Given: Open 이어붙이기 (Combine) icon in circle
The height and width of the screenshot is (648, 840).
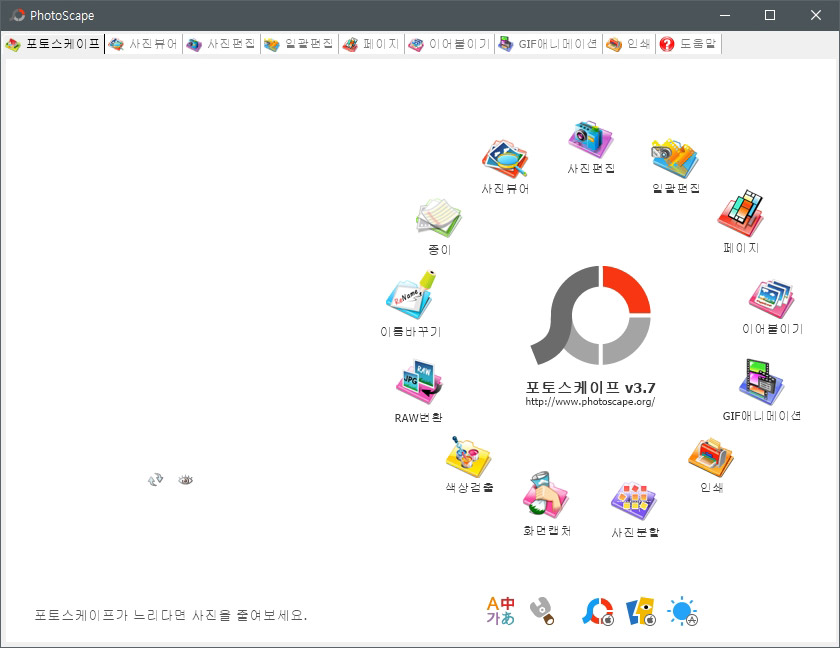Looking at the screenshot, I should (772, 299).
